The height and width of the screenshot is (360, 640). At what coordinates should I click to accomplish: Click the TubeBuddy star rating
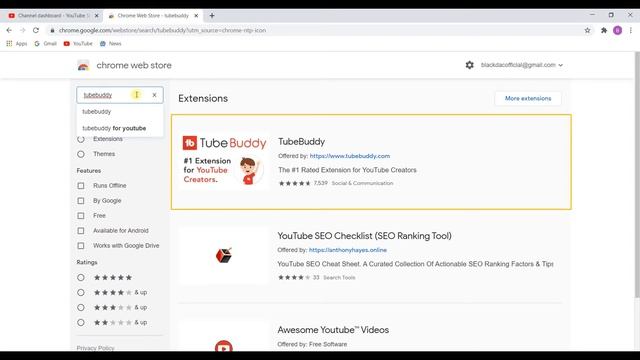(x=295, y=183)
